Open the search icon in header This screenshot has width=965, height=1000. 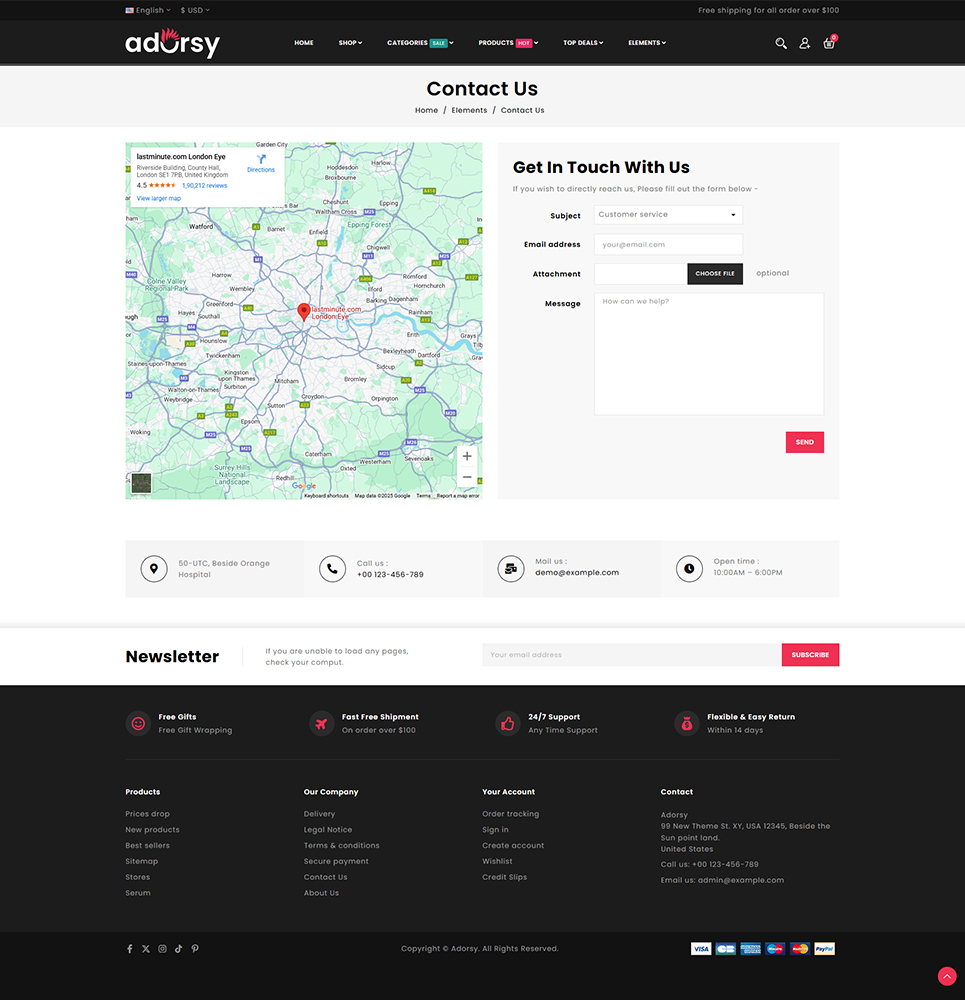(x=781, y=43)
